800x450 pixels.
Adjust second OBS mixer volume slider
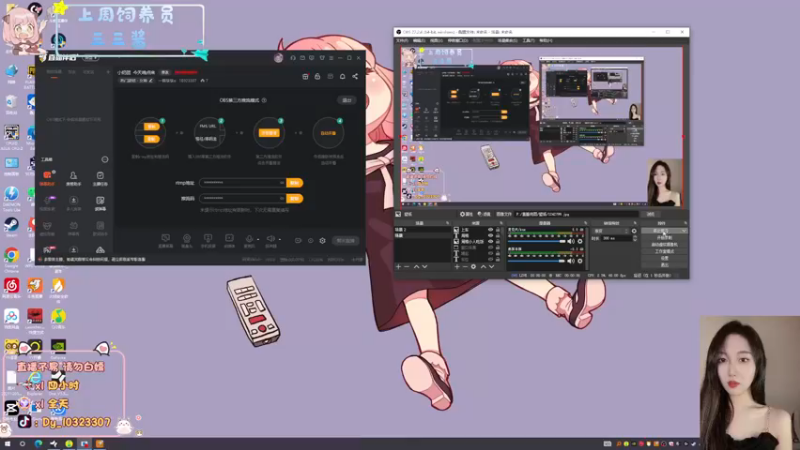537,261
